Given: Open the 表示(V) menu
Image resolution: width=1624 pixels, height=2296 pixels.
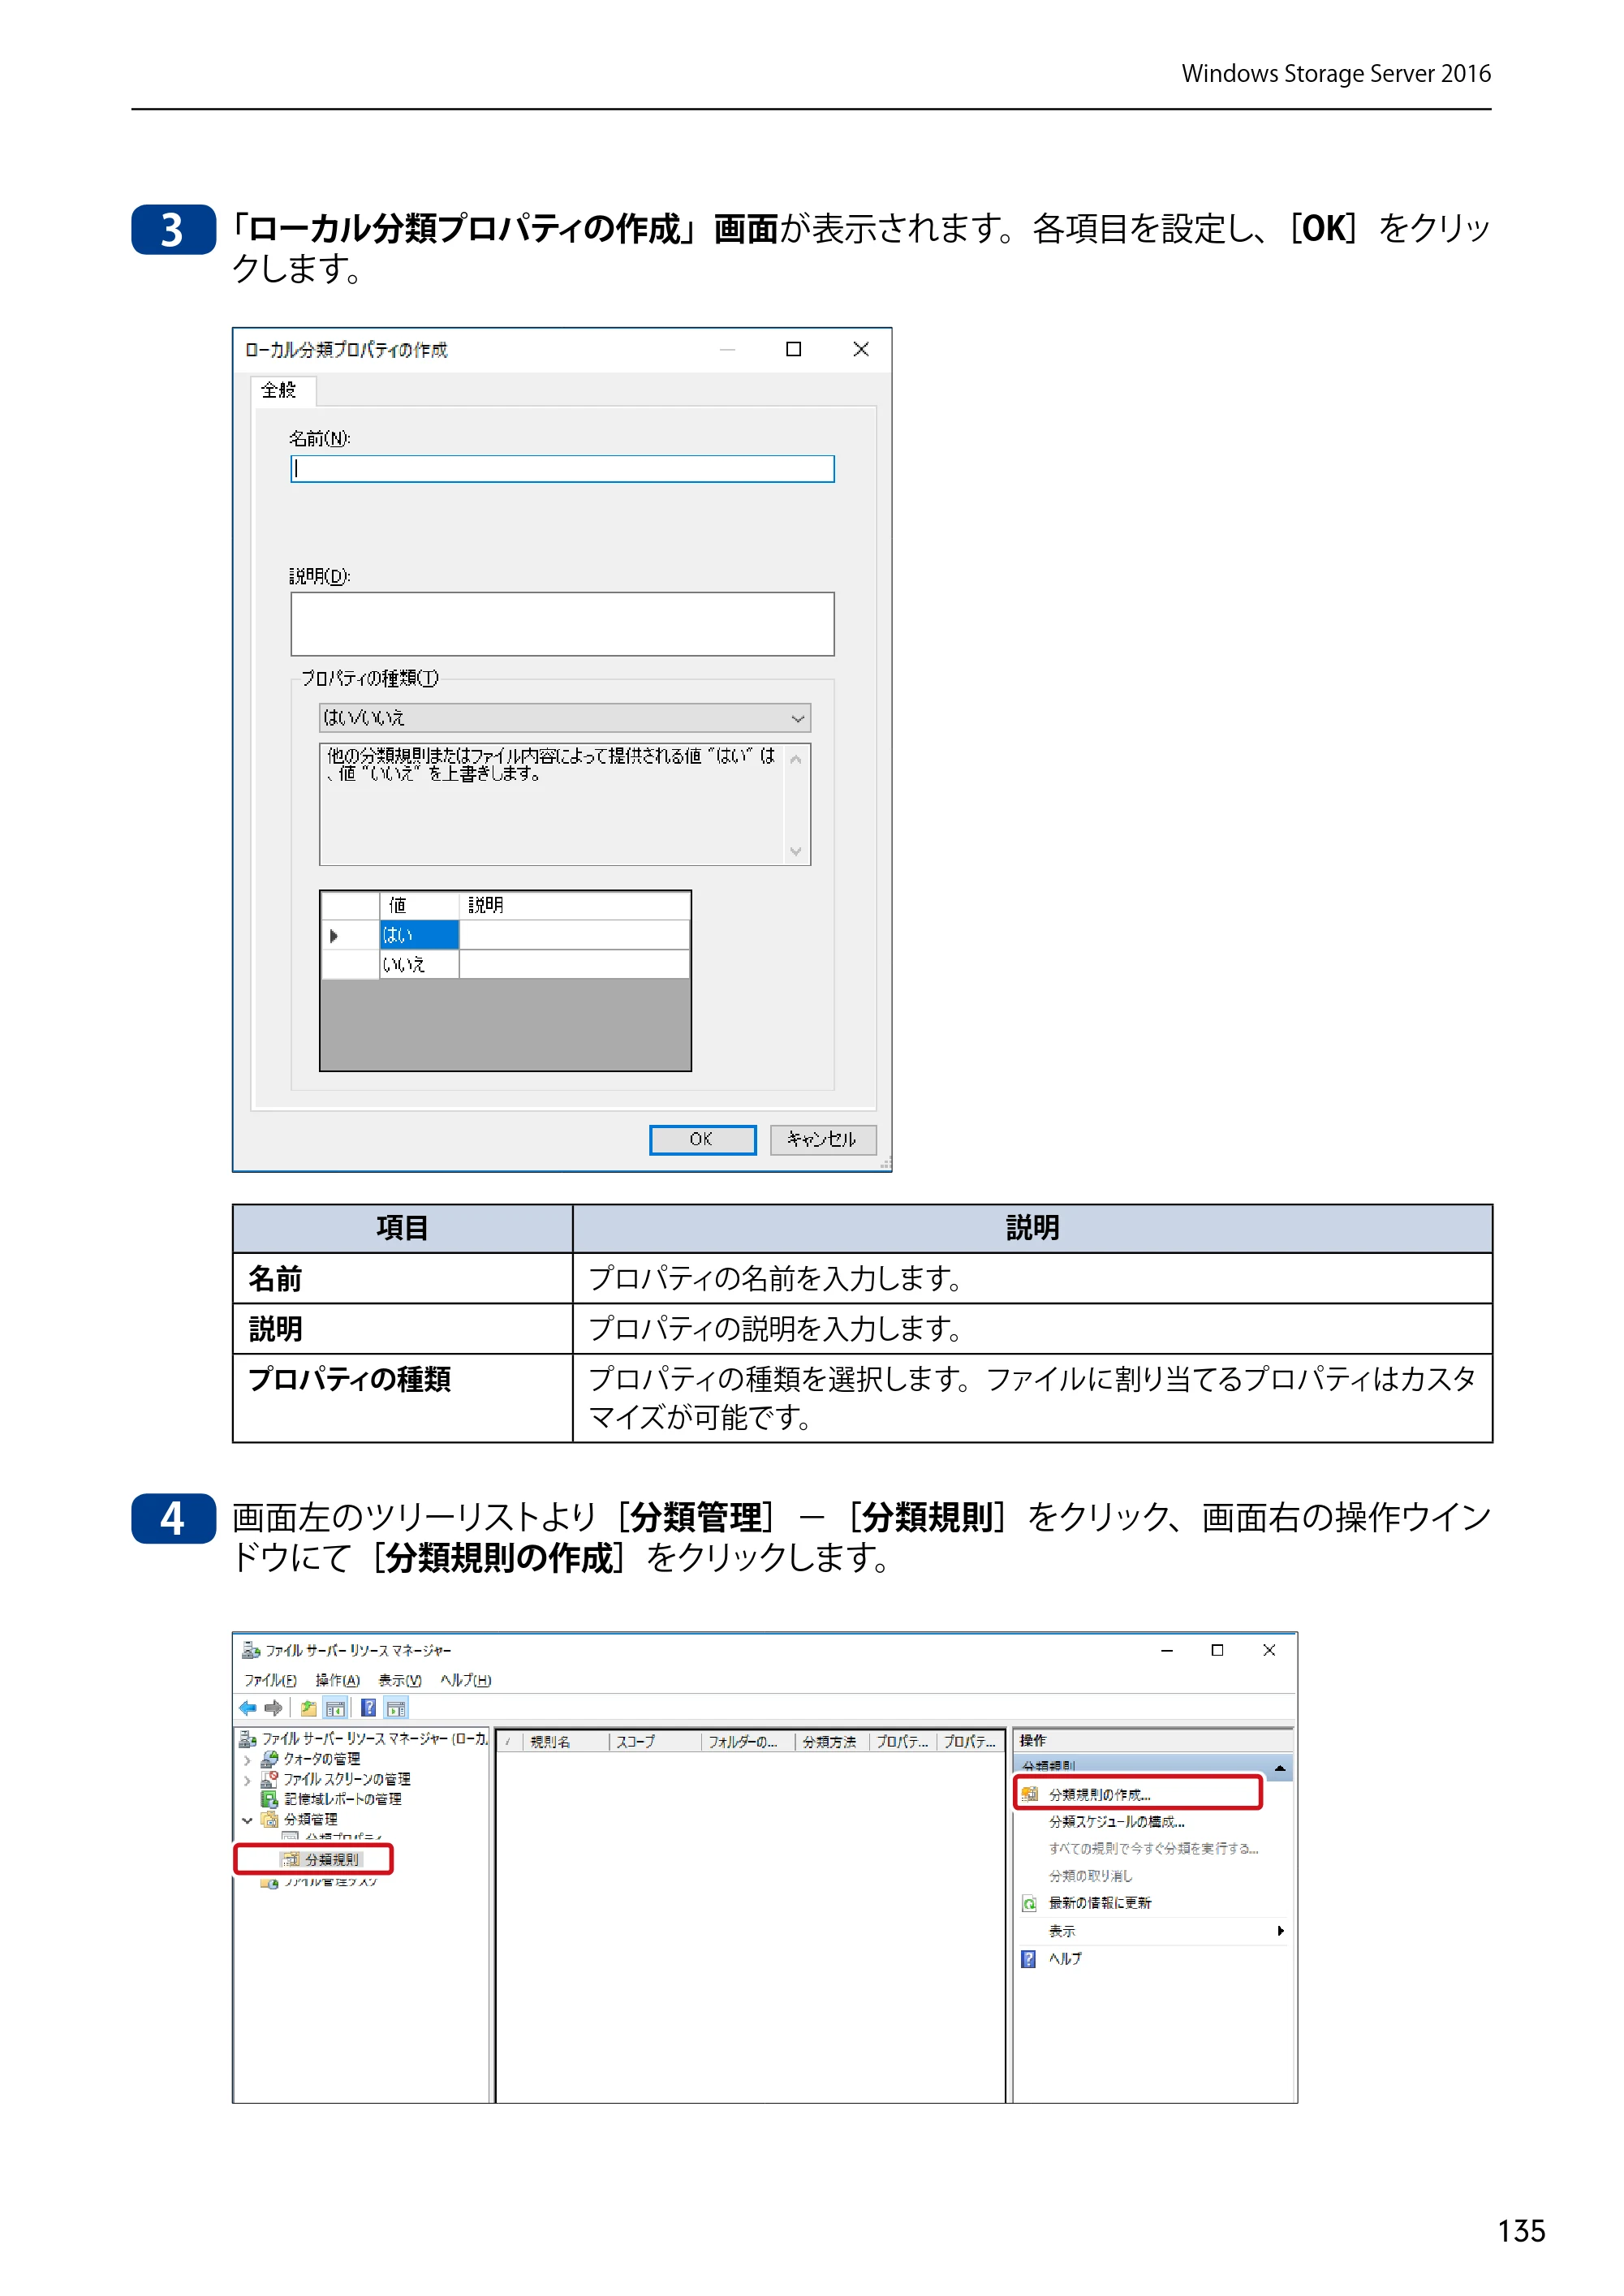Looking at the screenshot, I should click(x=400, y=1680).
